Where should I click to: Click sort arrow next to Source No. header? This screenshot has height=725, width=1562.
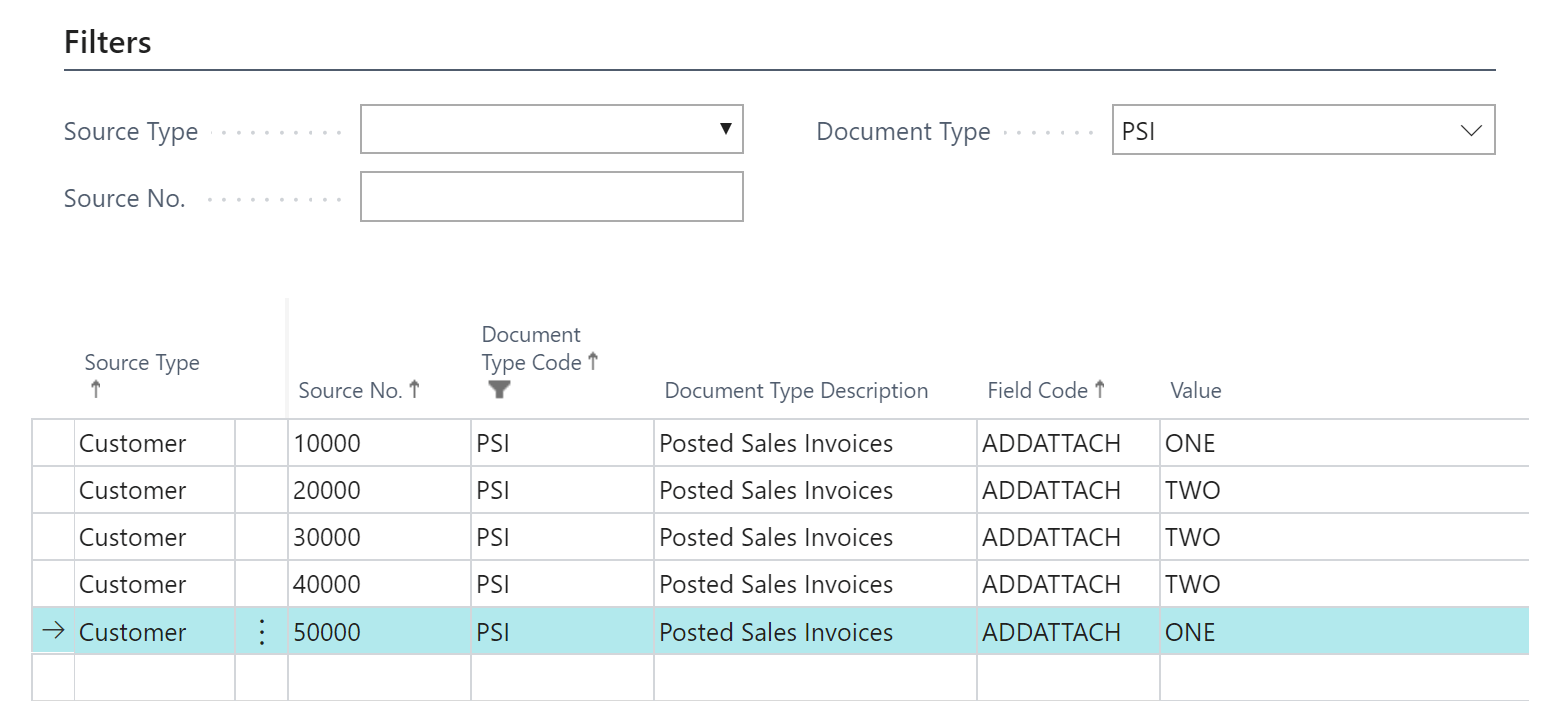(x=414, y=390)
